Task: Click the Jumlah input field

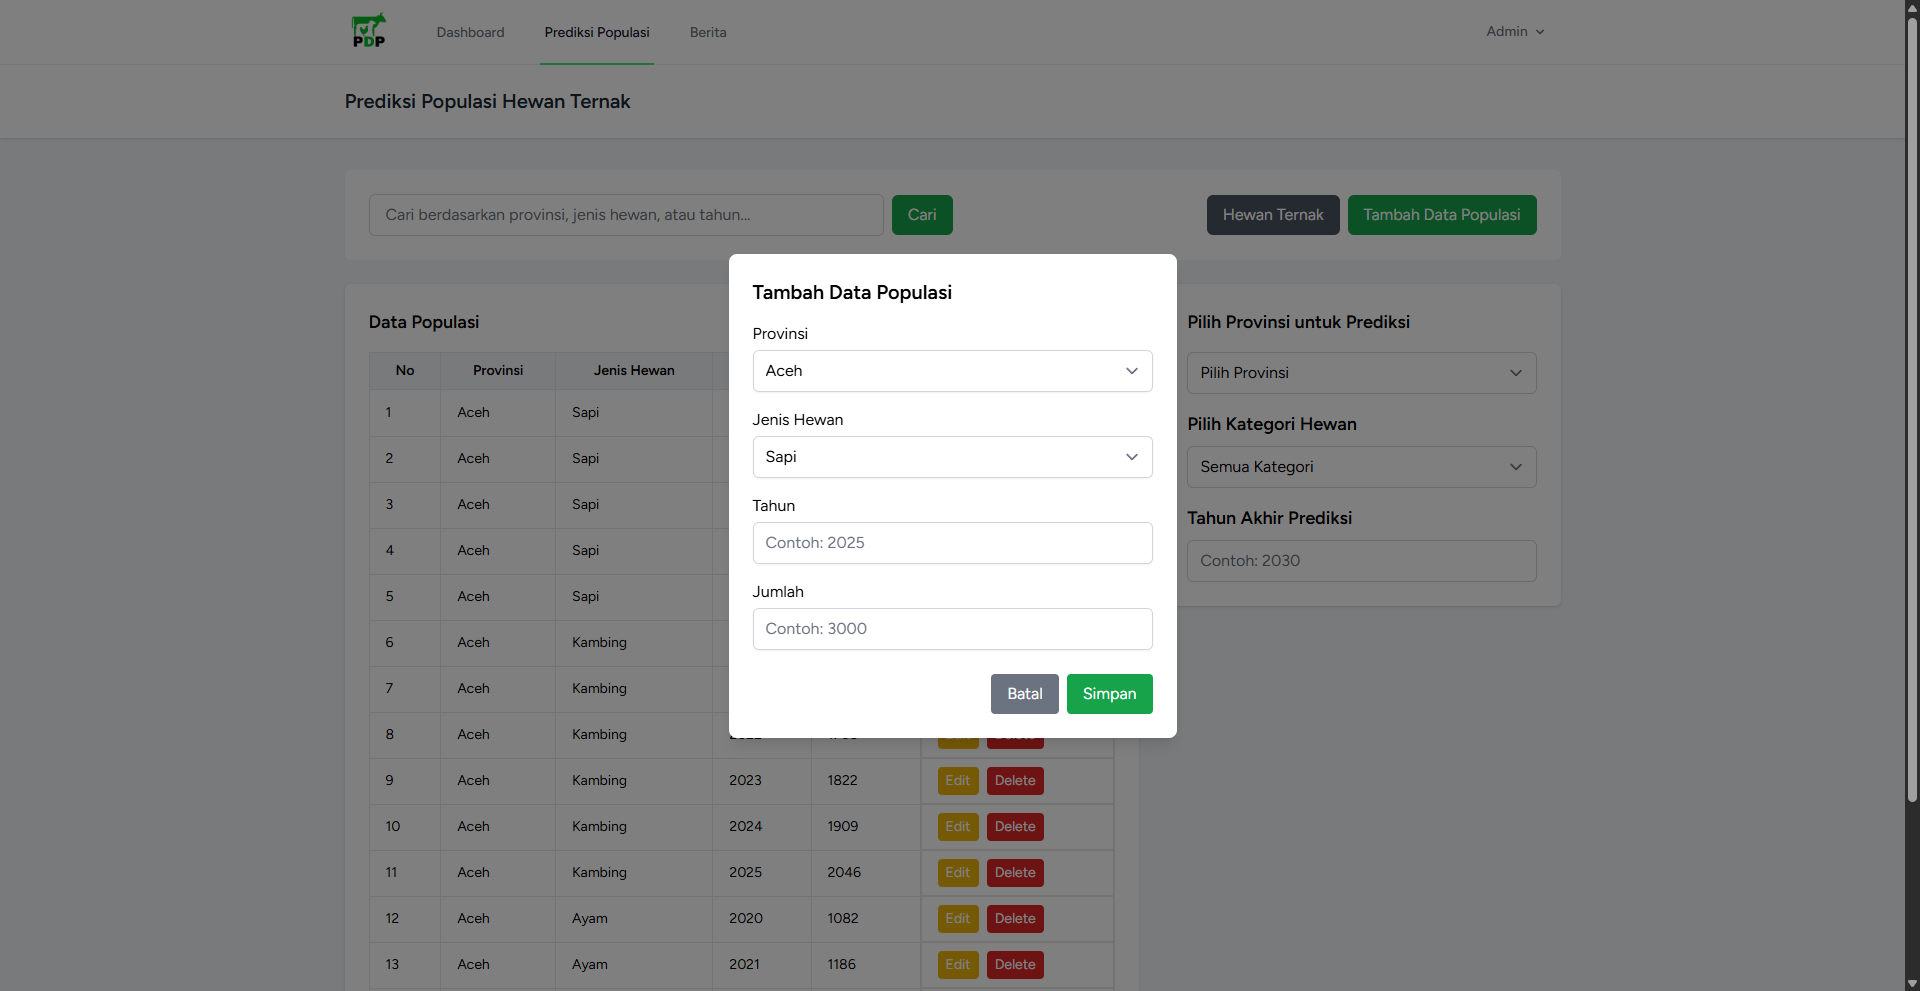Action: click(x=951, y=629)
